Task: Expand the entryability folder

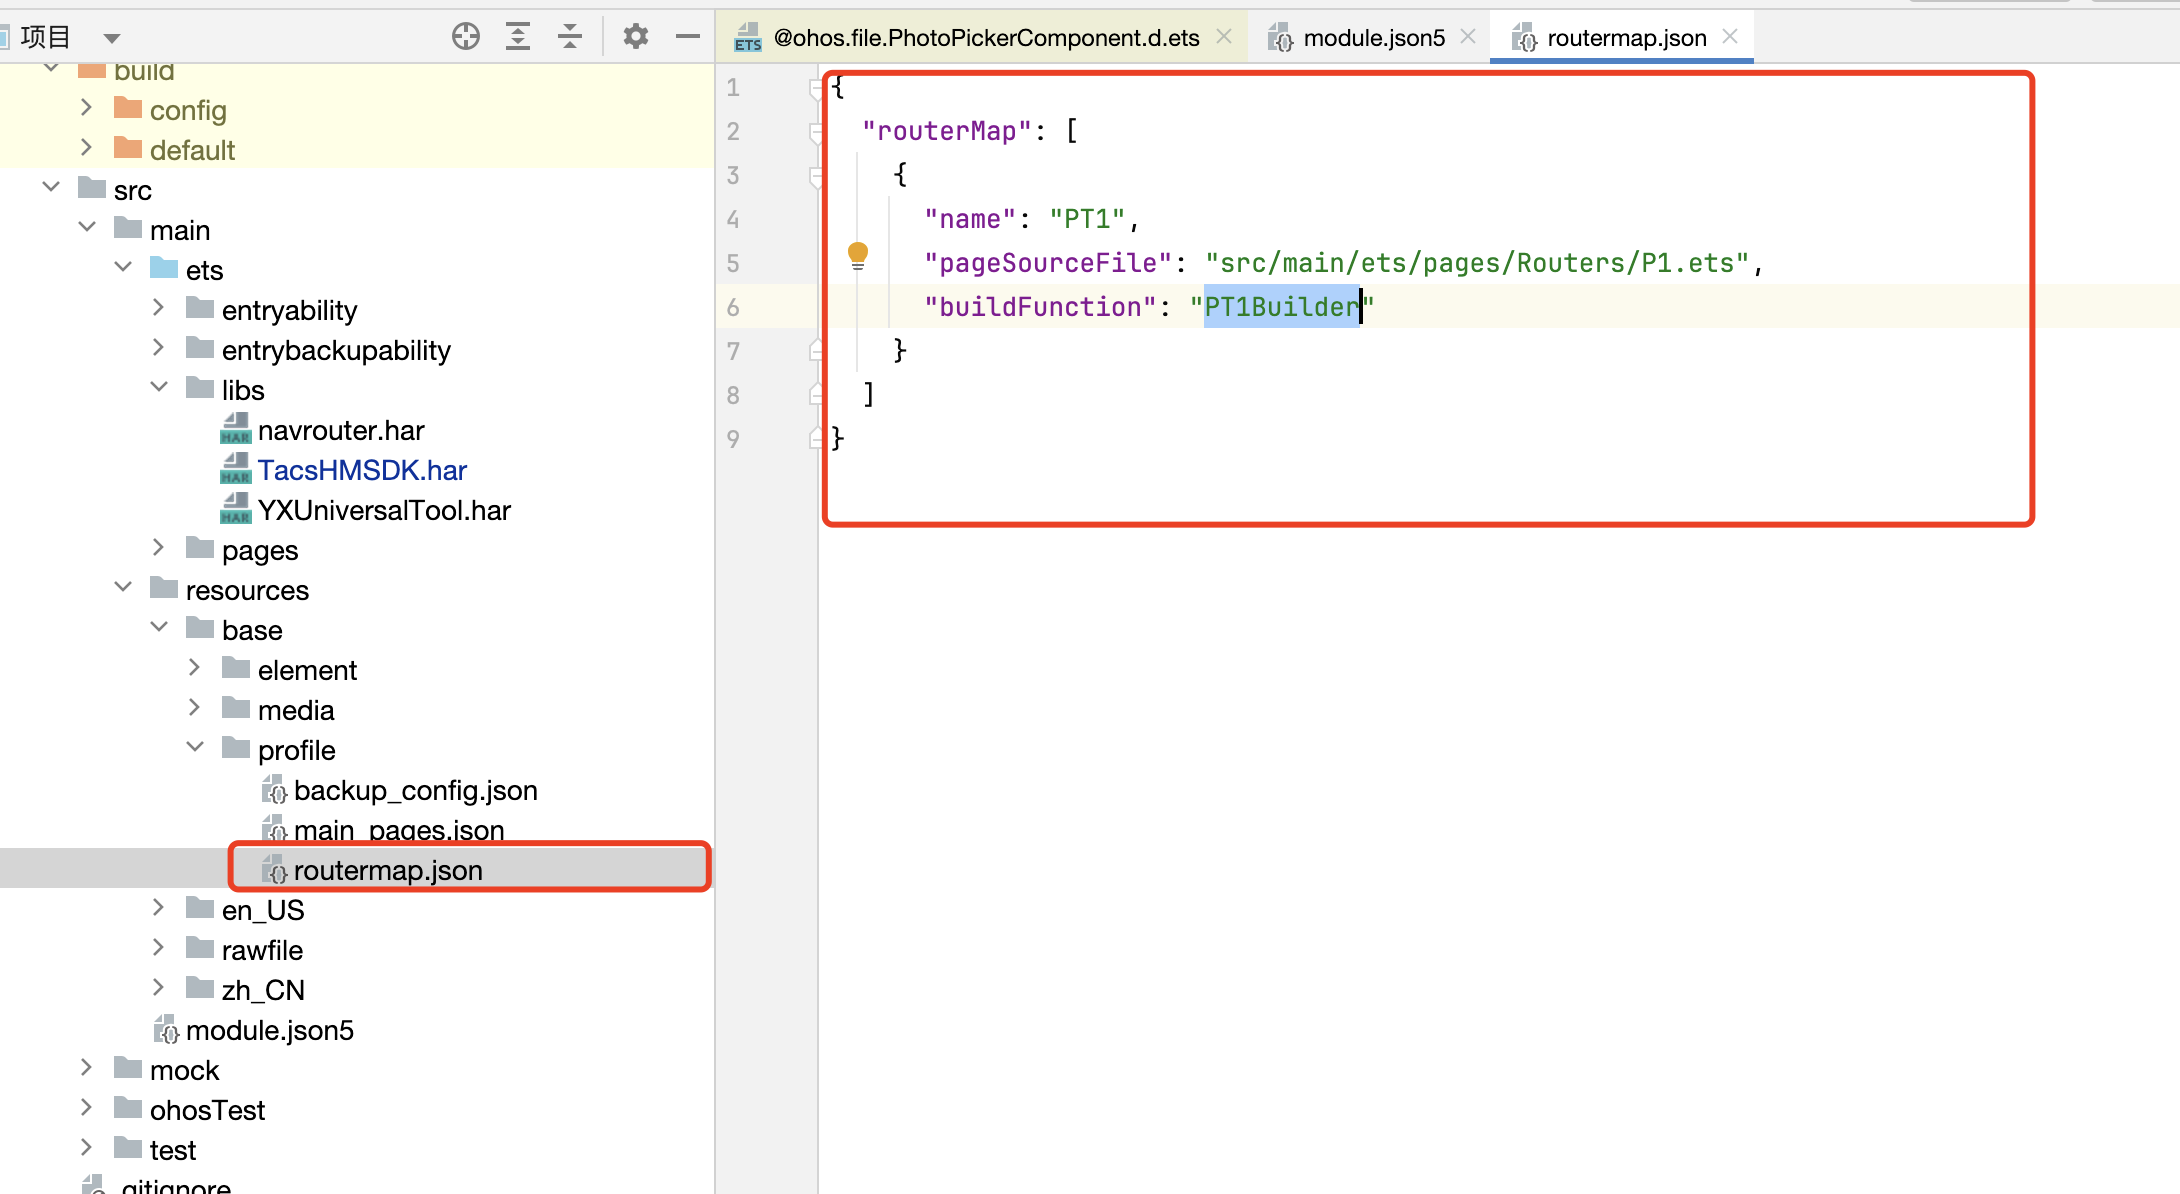Action: [x=158, y=308]
